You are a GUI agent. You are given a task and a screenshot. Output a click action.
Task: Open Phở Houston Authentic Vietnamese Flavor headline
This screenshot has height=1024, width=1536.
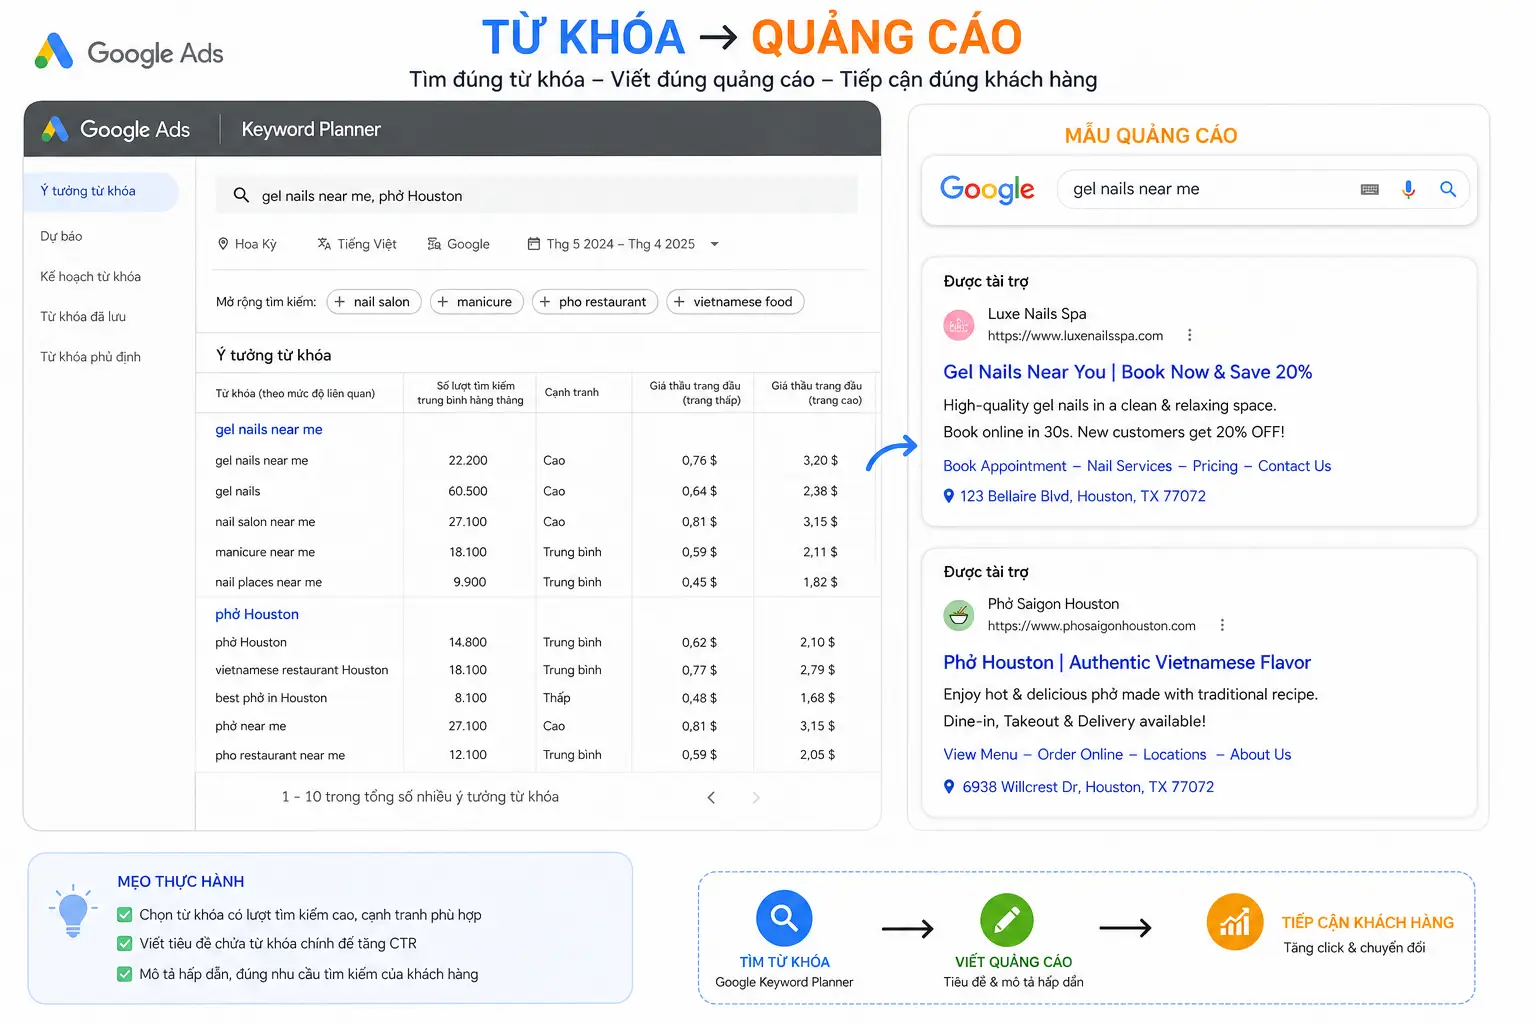click(1127, 662)
